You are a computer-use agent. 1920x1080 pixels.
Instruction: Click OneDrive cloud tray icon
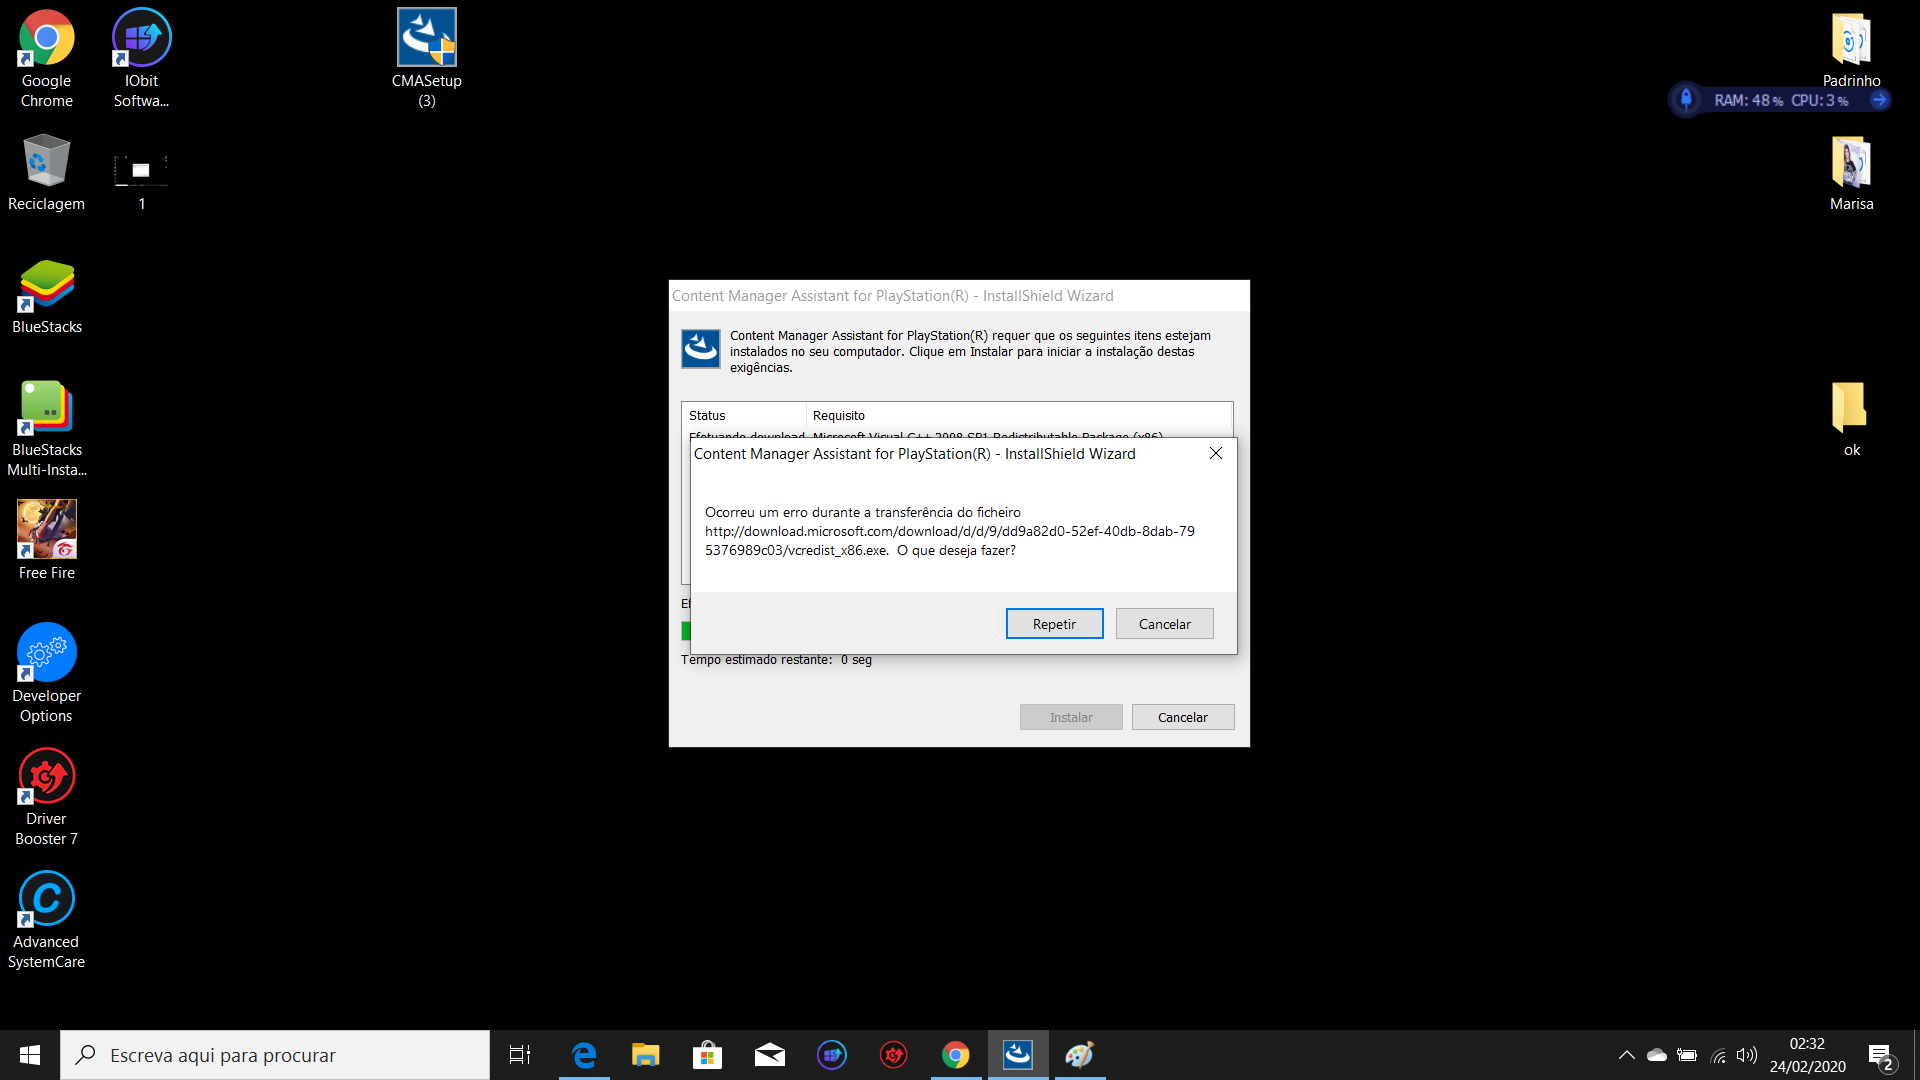(1657, 1055)
